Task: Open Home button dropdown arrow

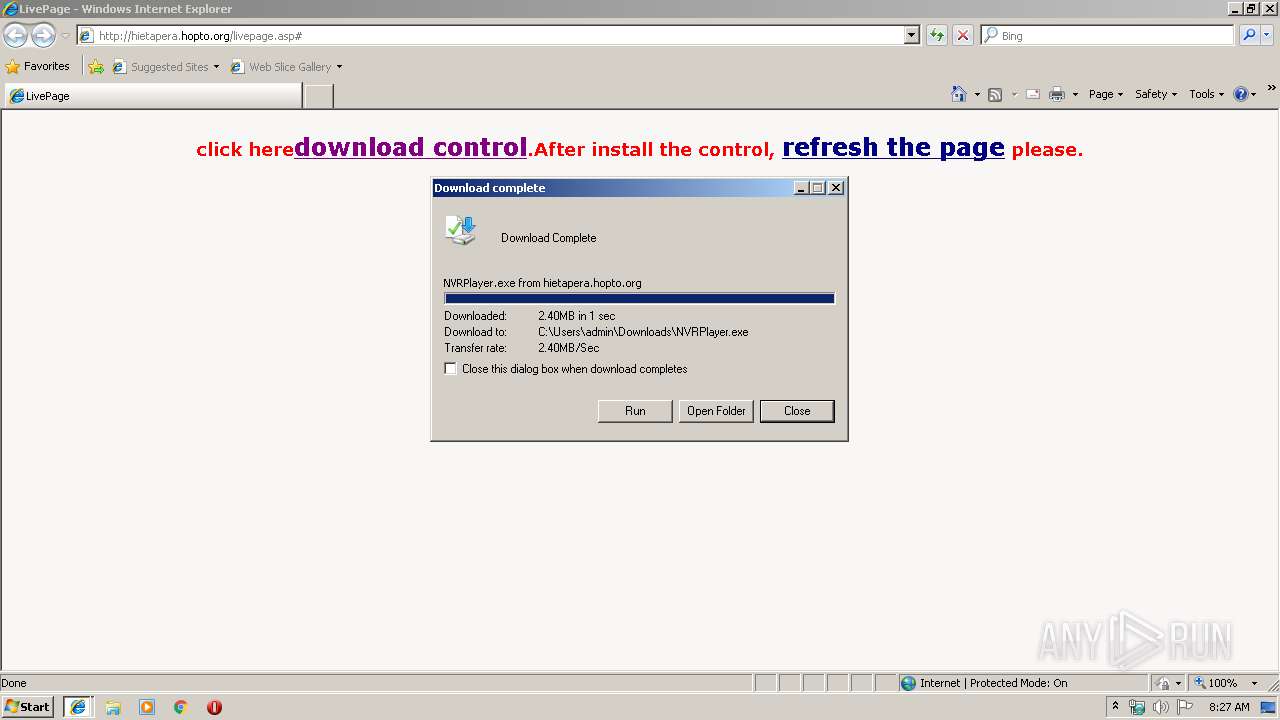Action: coord(977,94)
